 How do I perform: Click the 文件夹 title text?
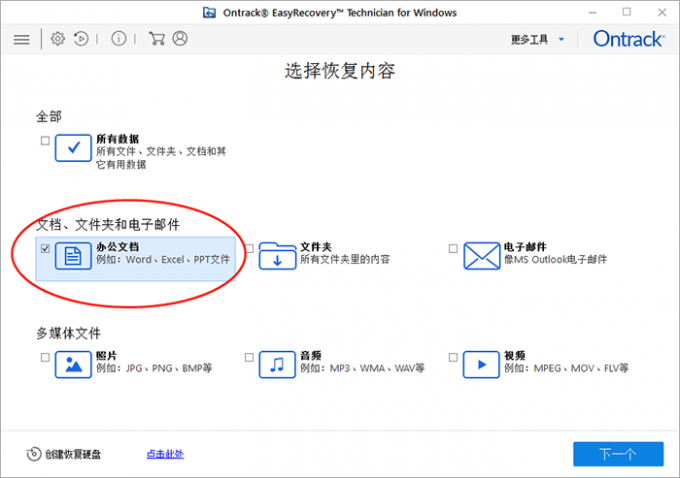[x=316, y=247]
